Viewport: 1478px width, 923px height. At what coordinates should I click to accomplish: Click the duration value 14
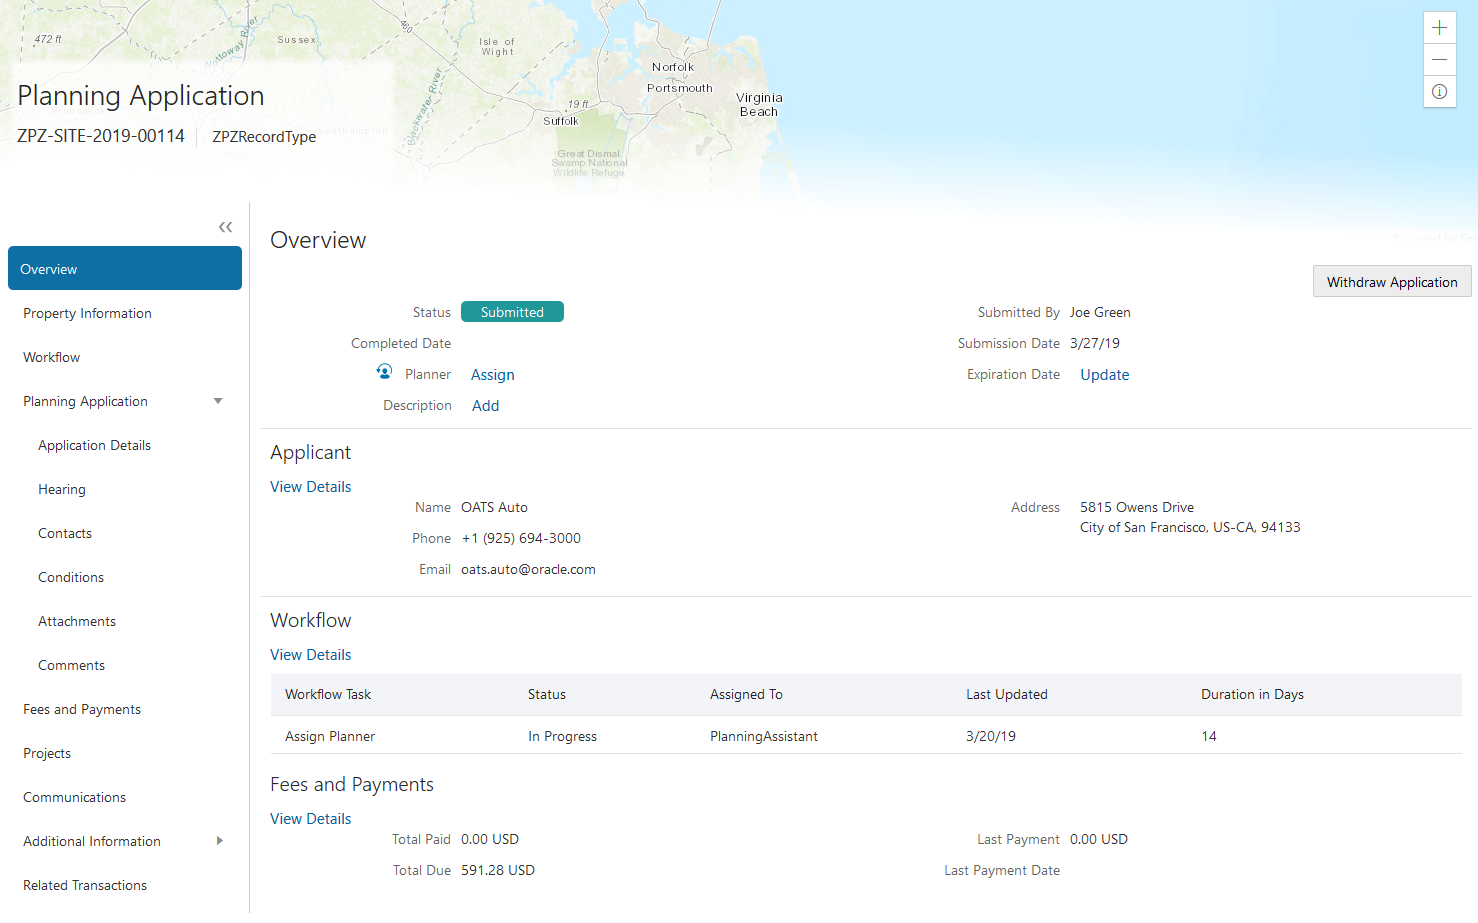tap(1209, 736)
